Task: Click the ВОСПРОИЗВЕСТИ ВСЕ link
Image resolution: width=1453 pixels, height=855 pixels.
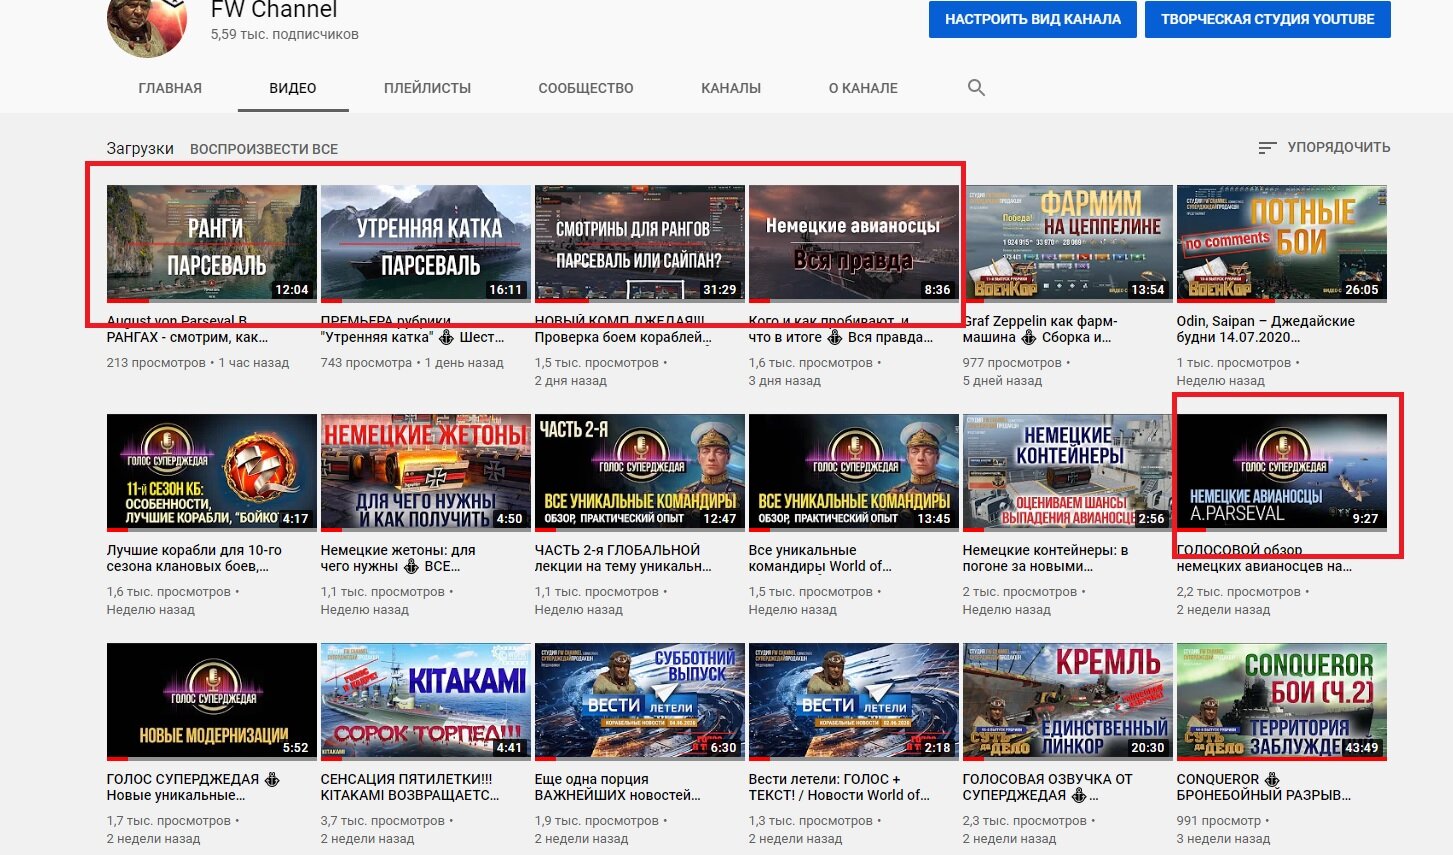Action: click(x=264, y=149)
